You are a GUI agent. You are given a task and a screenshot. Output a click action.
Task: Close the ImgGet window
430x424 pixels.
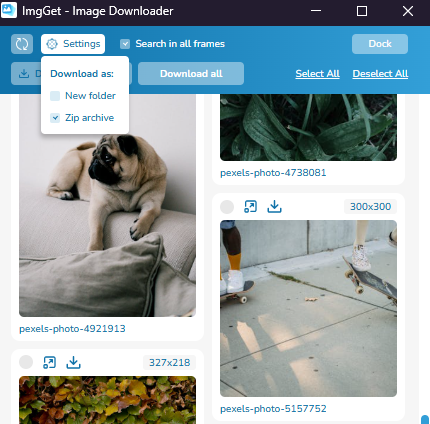pos(408,11)
